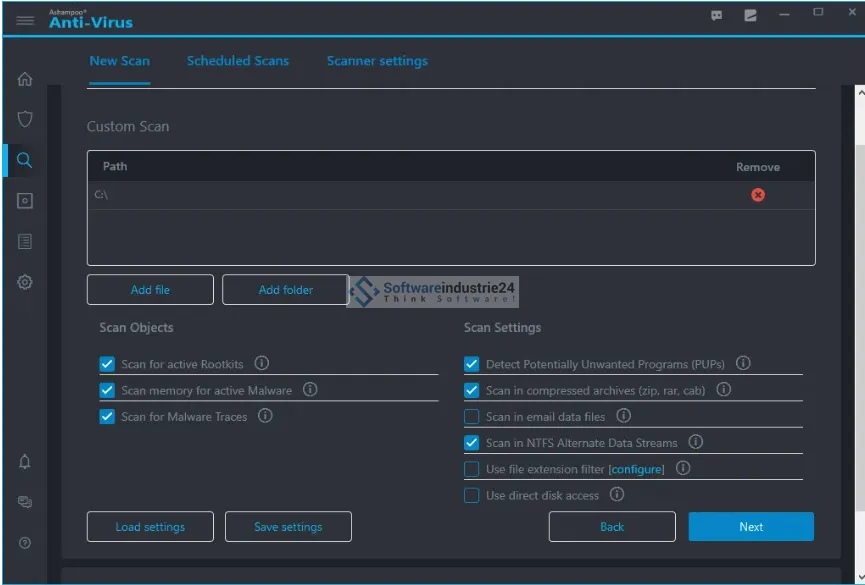Expand the hamburger menu at top left

click(25, 20)
